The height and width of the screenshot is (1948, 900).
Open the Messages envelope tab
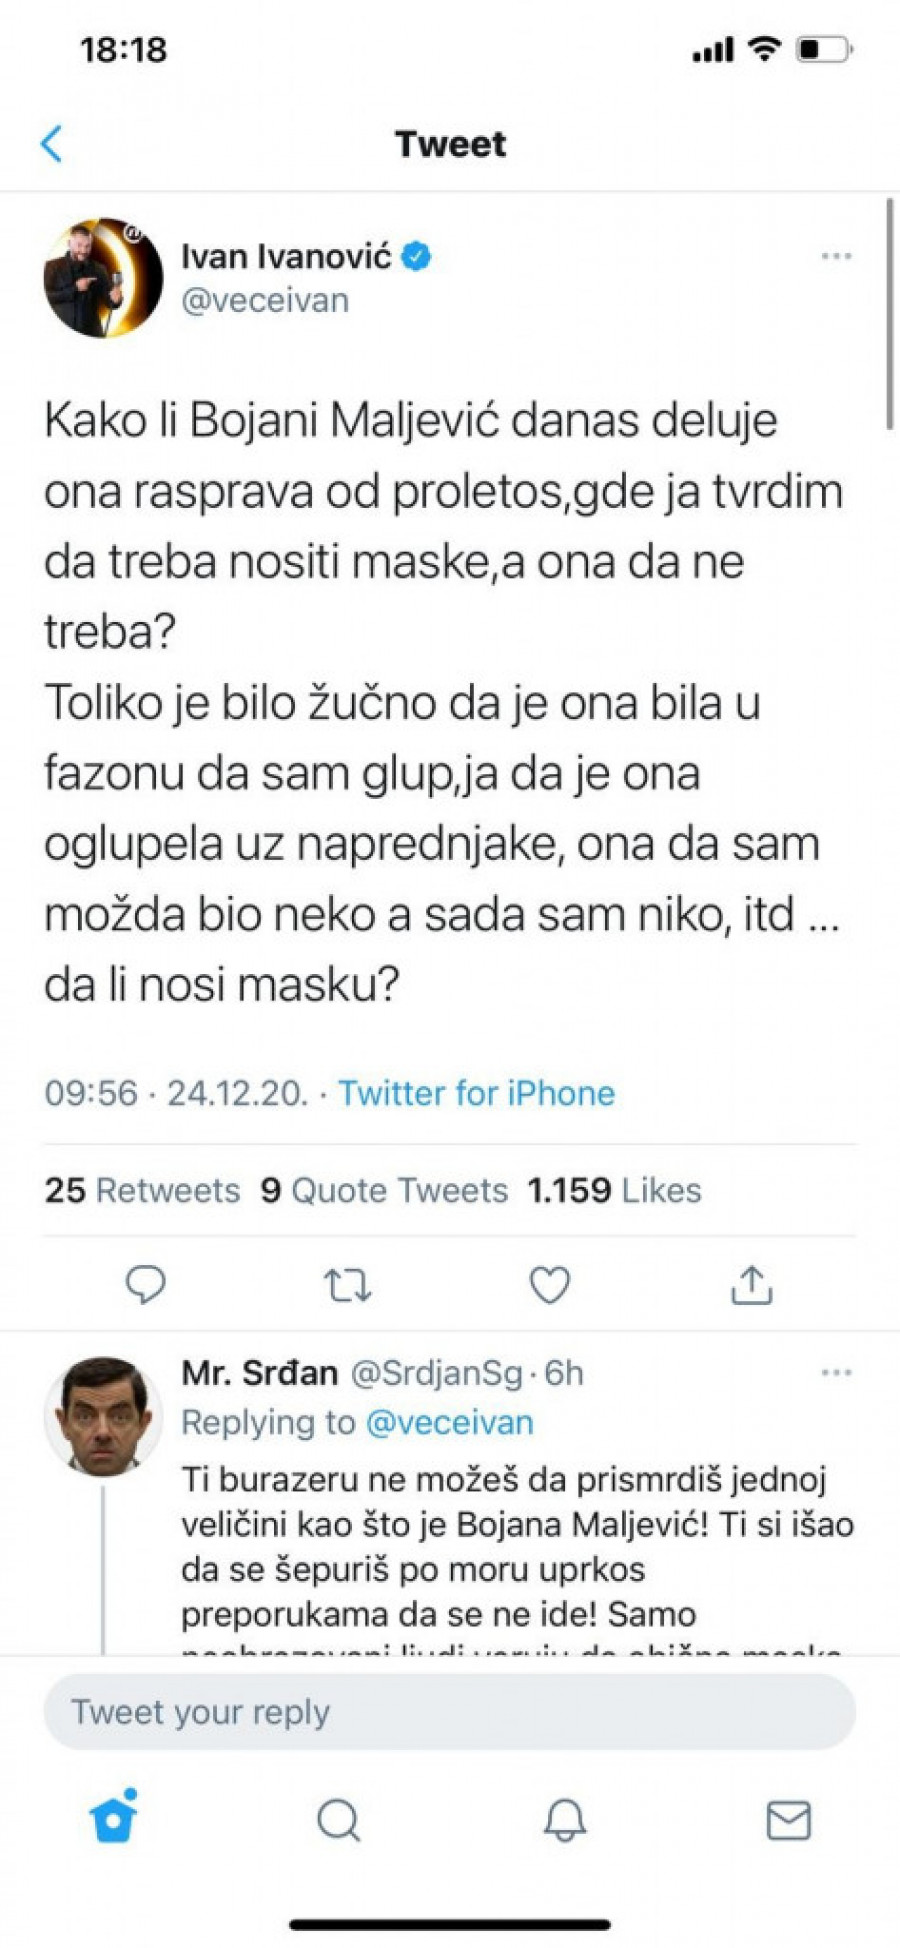788,1820
